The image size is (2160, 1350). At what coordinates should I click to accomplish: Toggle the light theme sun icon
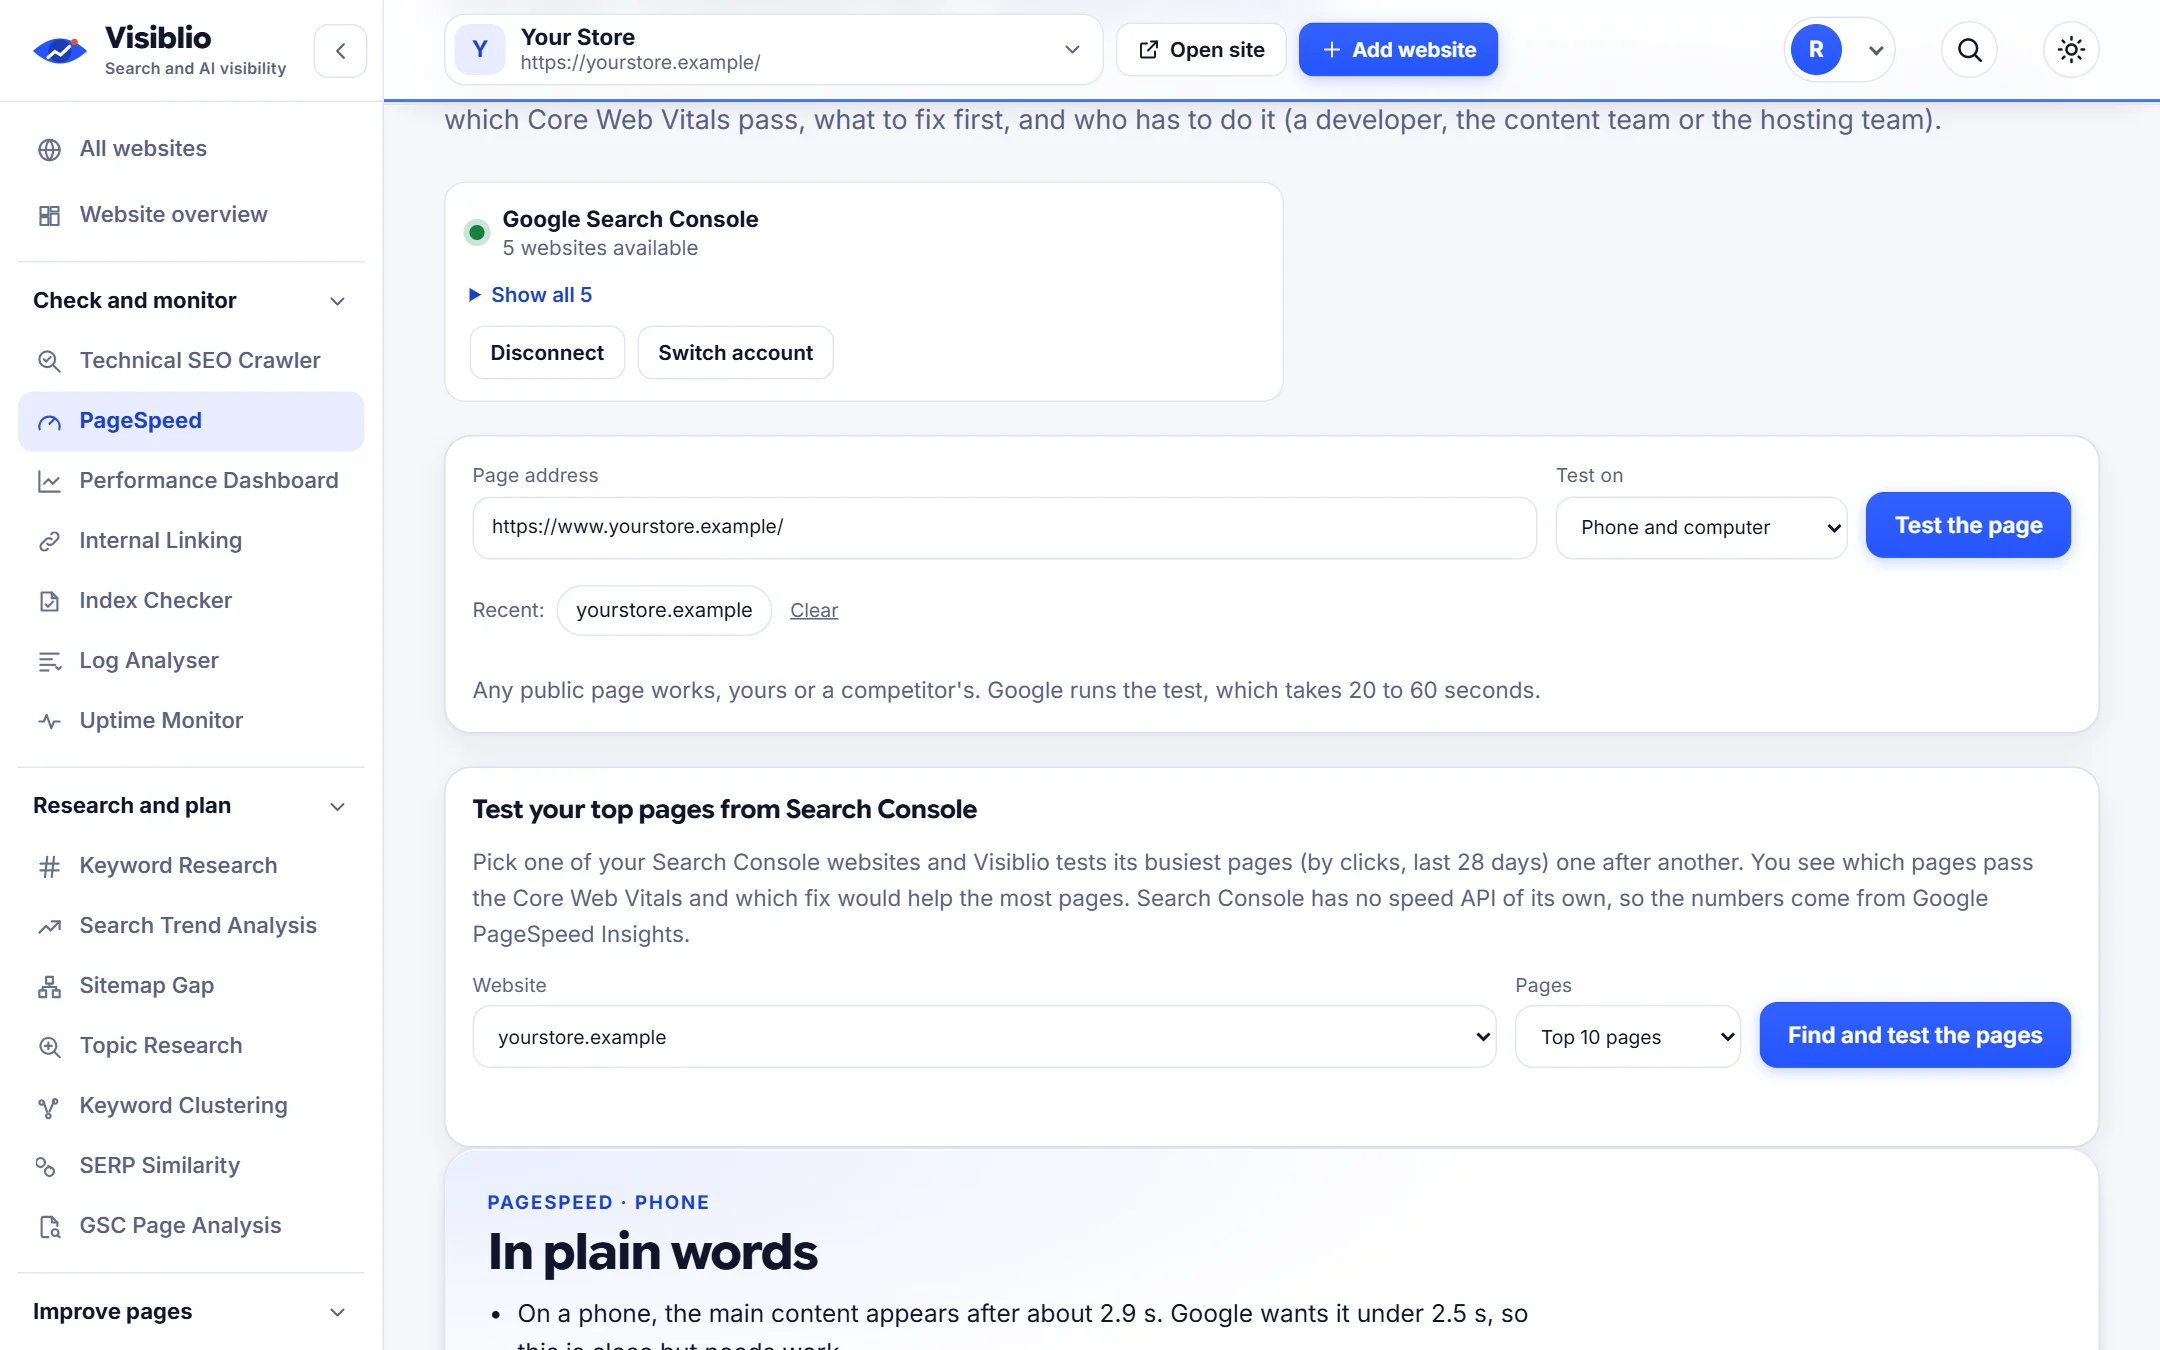pyautogui.click(x=2071, y=50)
